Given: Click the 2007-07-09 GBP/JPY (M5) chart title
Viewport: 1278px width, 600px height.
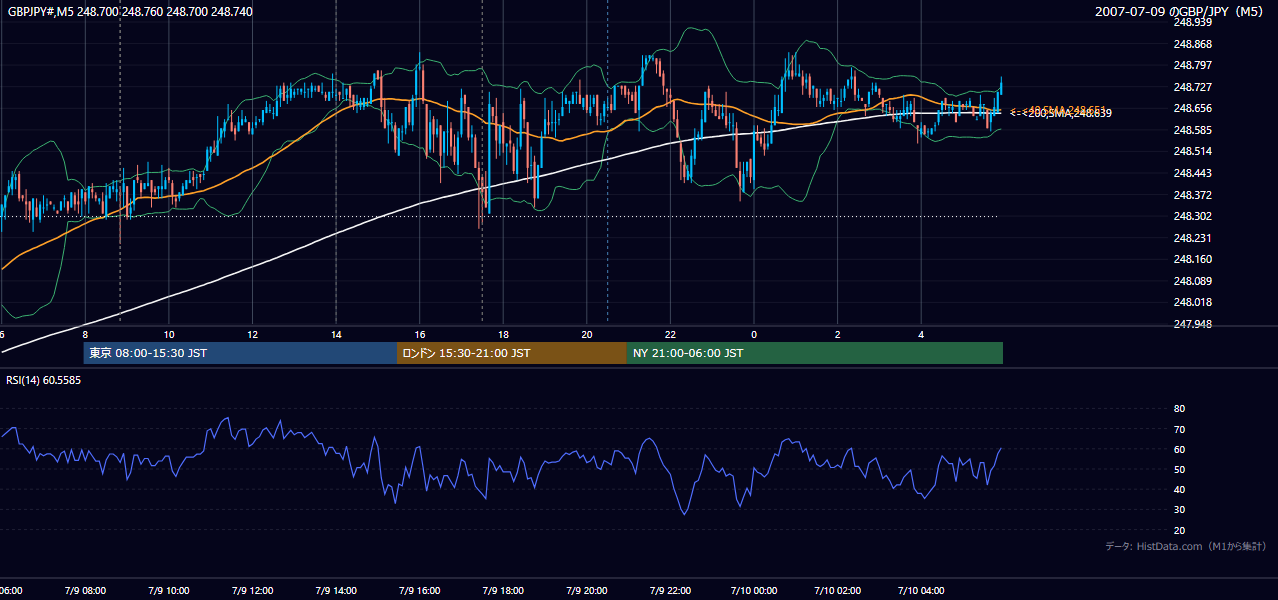Looking at the screenshot, I should pyautogui.click(x=1180, y=11).
